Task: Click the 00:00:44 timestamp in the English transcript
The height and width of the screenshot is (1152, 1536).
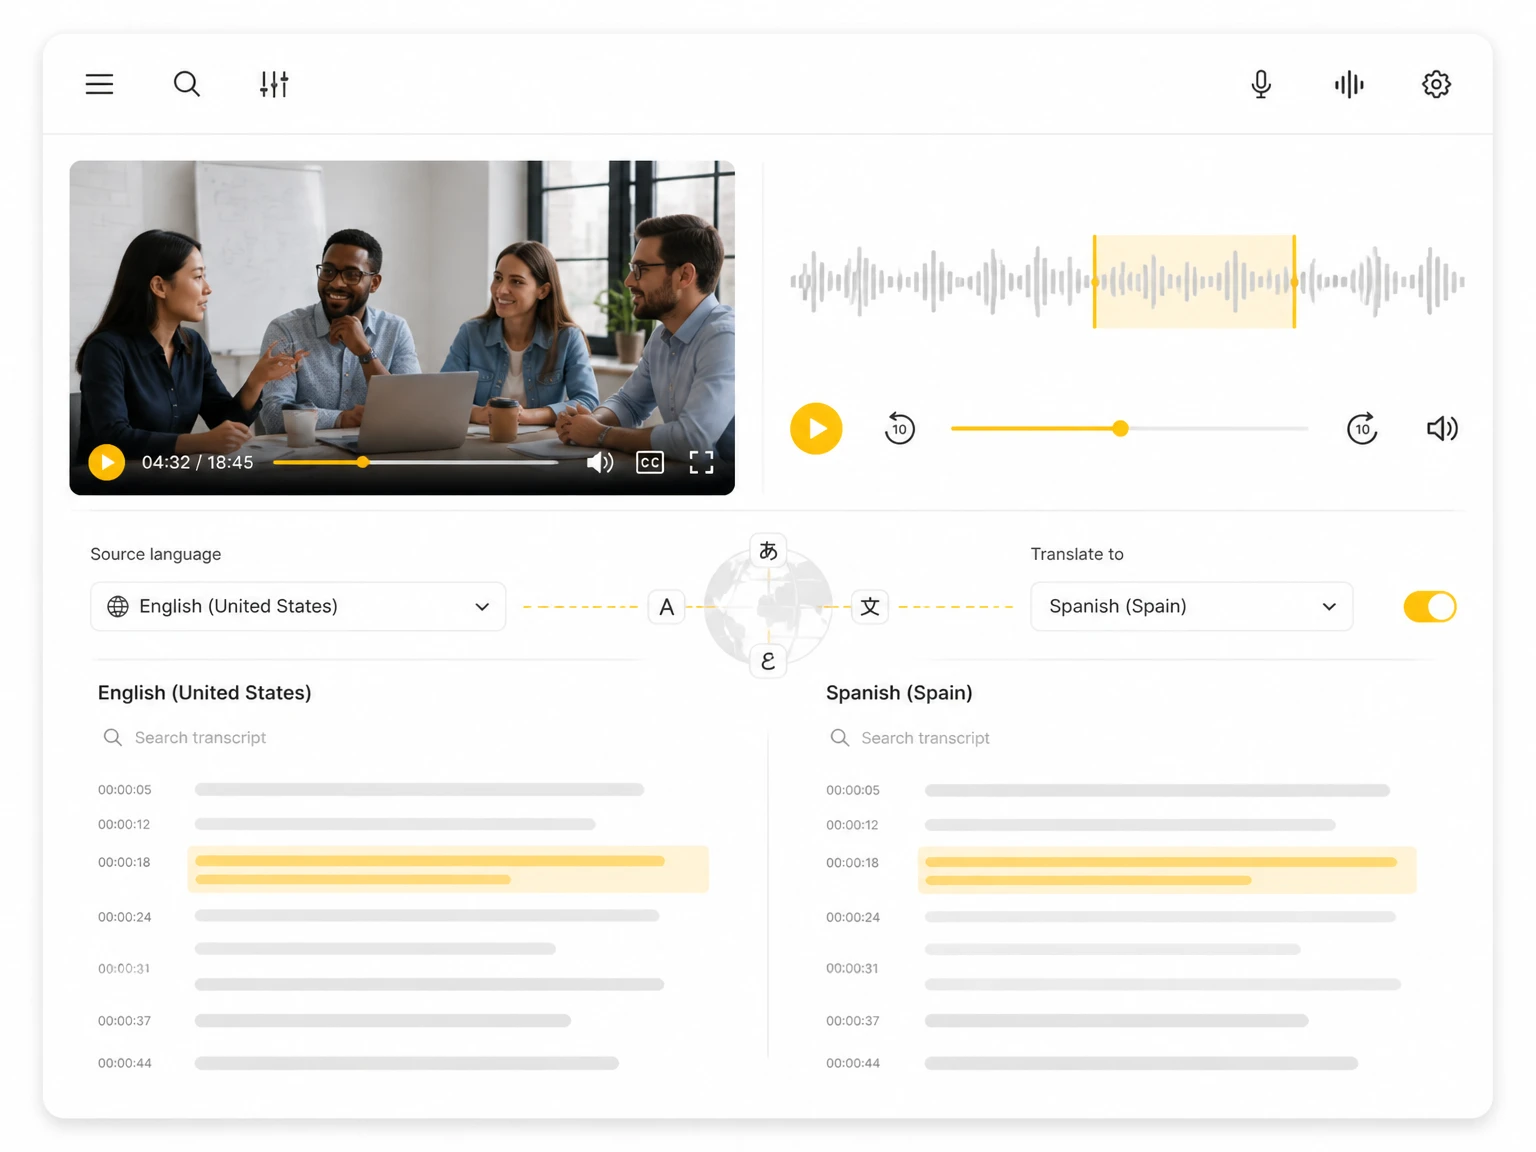Action: pyautogui.click(x=125, y=1063)
